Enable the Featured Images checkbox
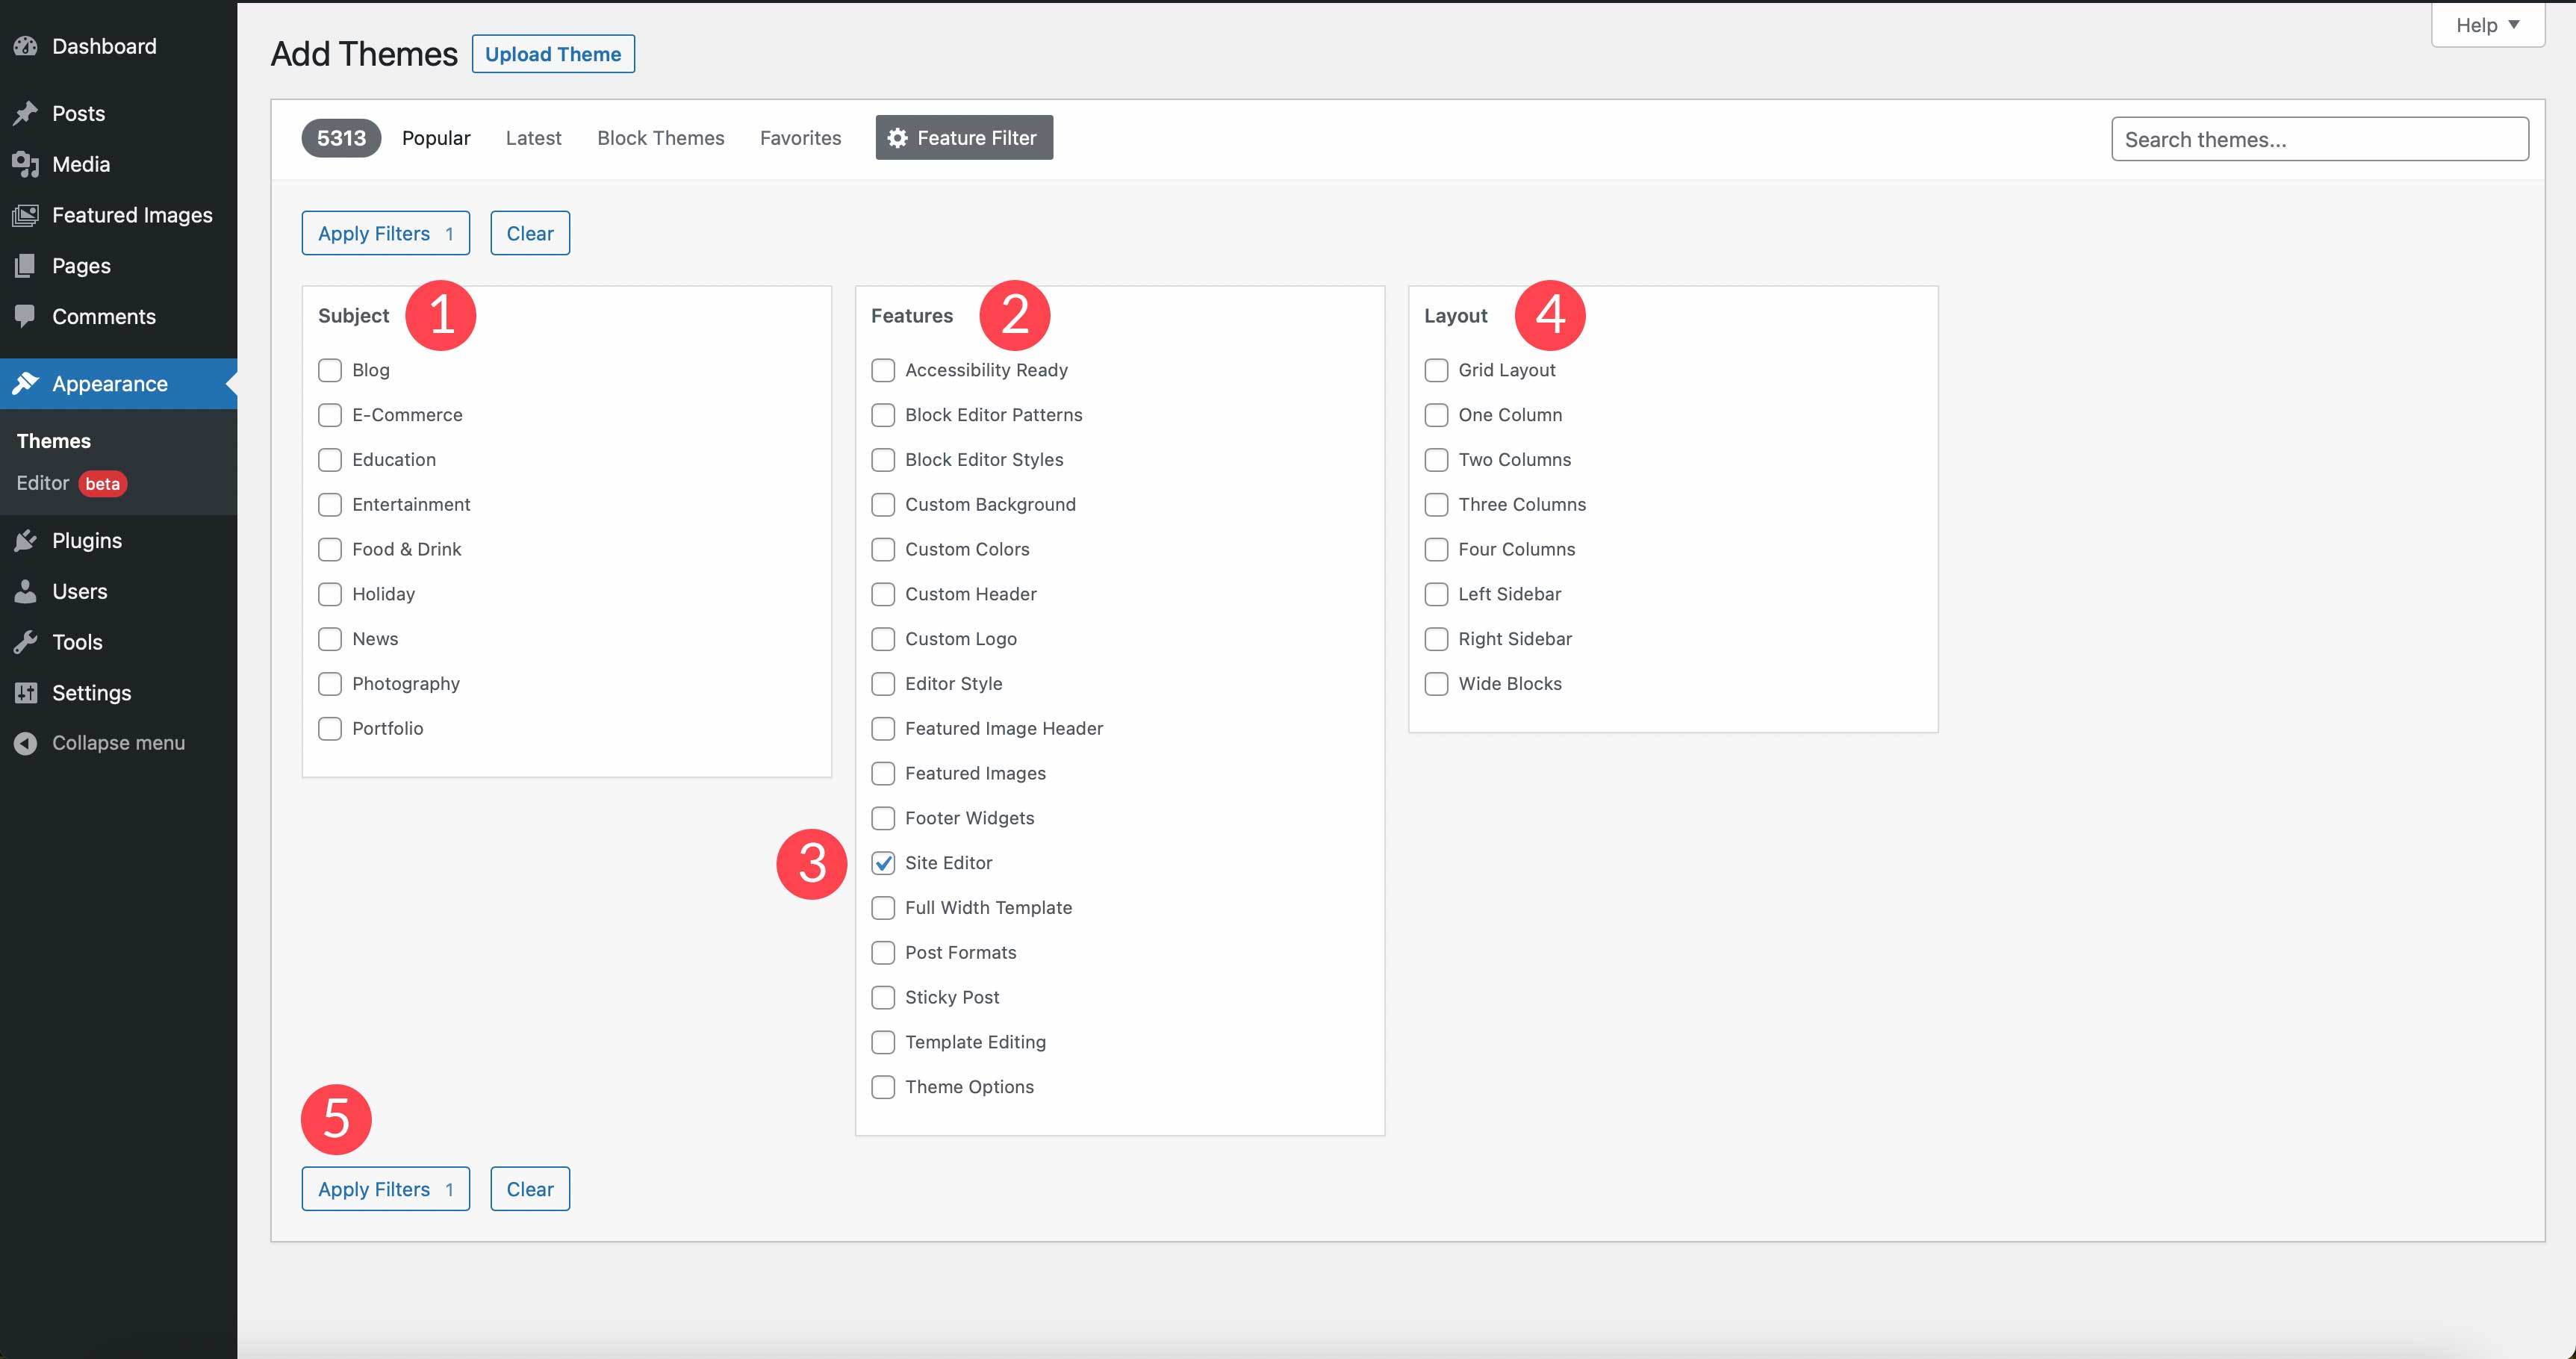The width and height of the screenshot is (2576, 1359). click(883, 773)
